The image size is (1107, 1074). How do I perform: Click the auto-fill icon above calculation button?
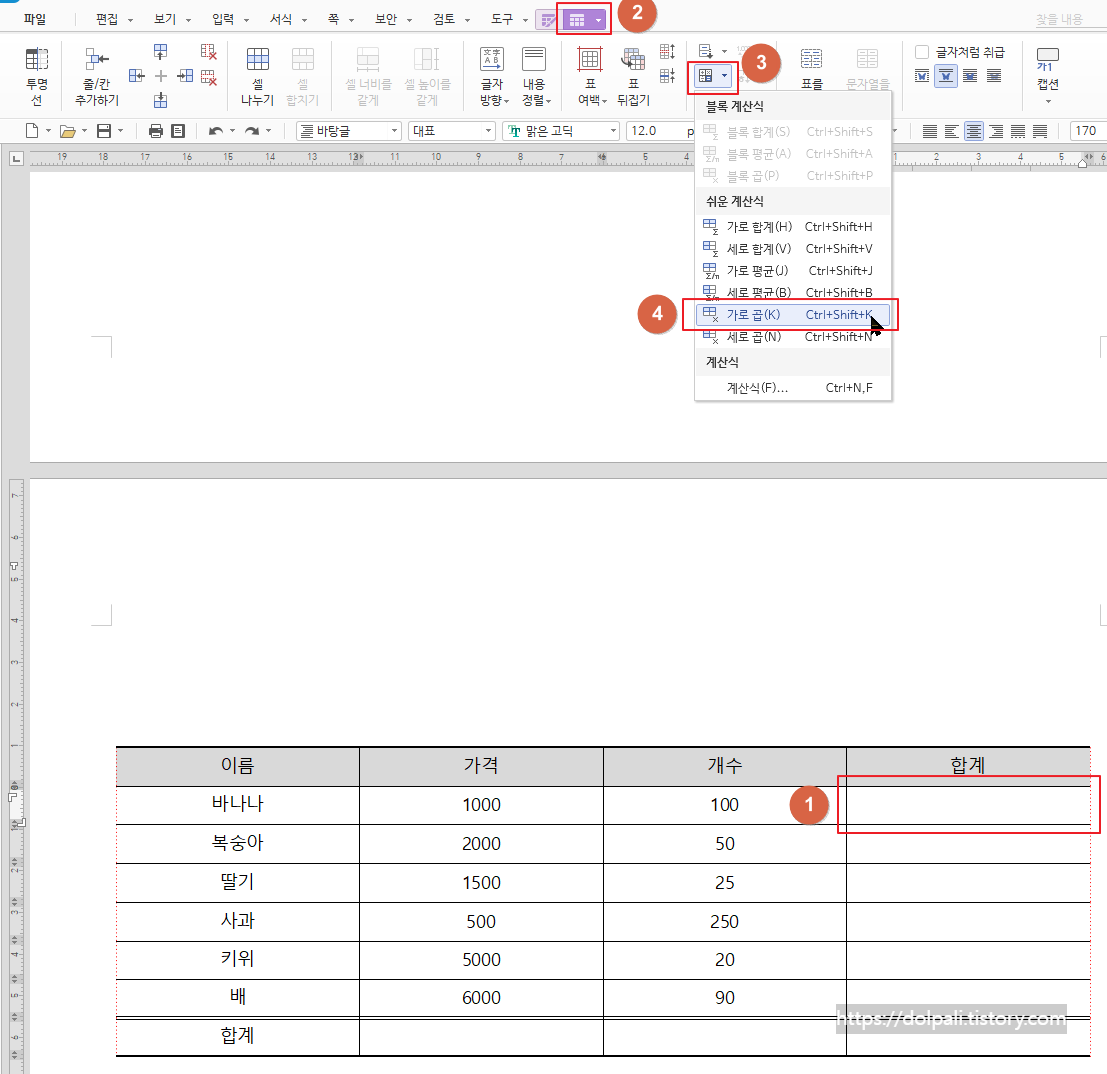coord(705,51)
